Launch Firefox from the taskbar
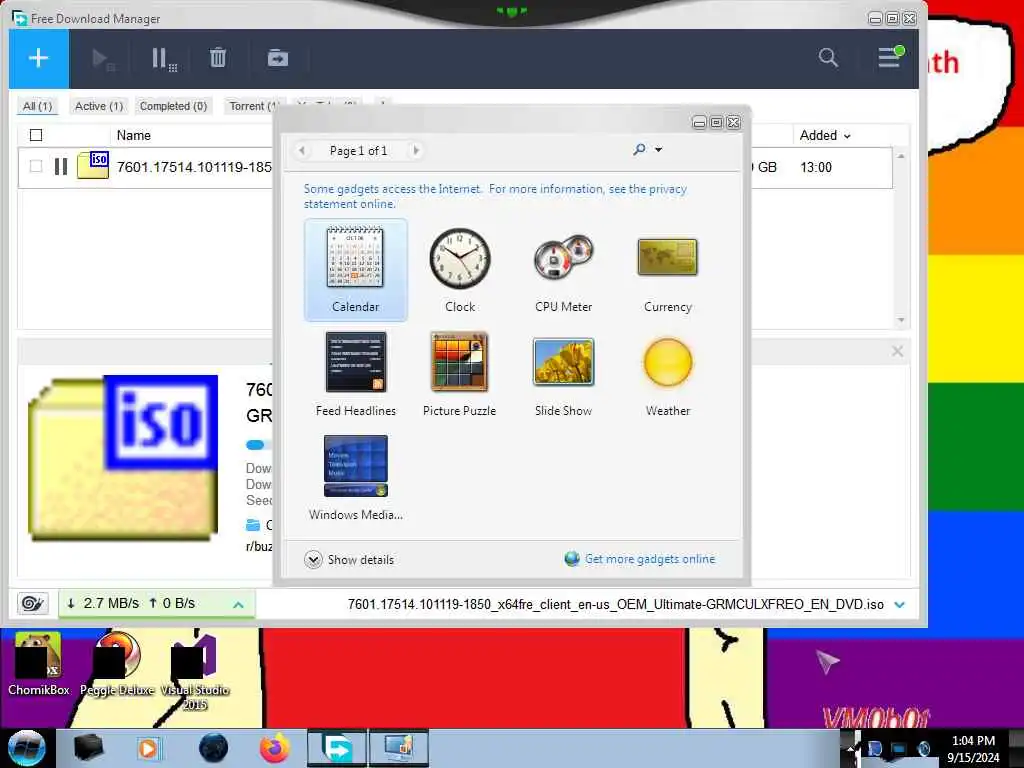The height and width of the screenshot is (768, 1024). (x=275, y=748)
